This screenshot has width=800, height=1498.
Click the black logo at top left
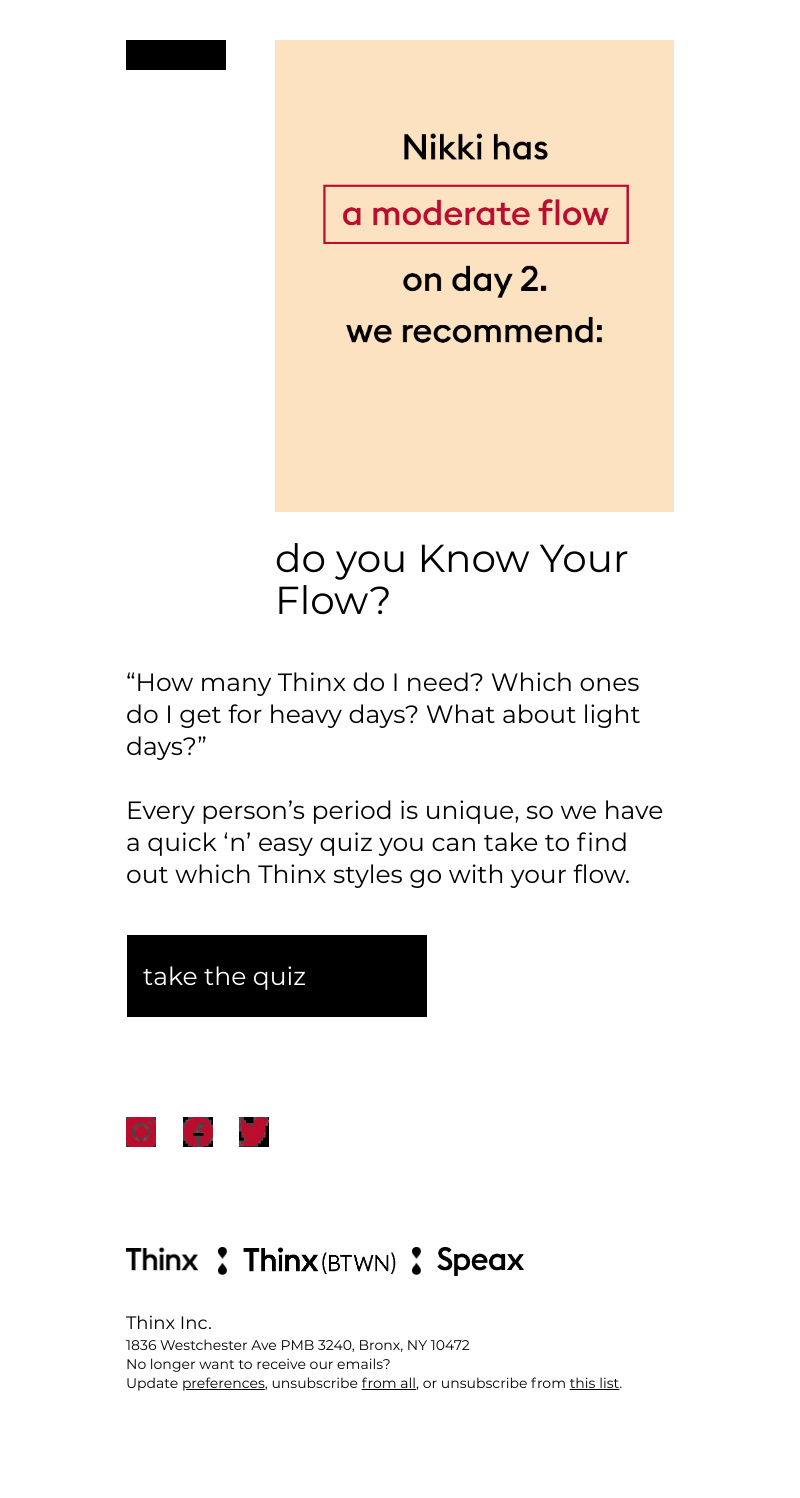[x=176, y=55]
